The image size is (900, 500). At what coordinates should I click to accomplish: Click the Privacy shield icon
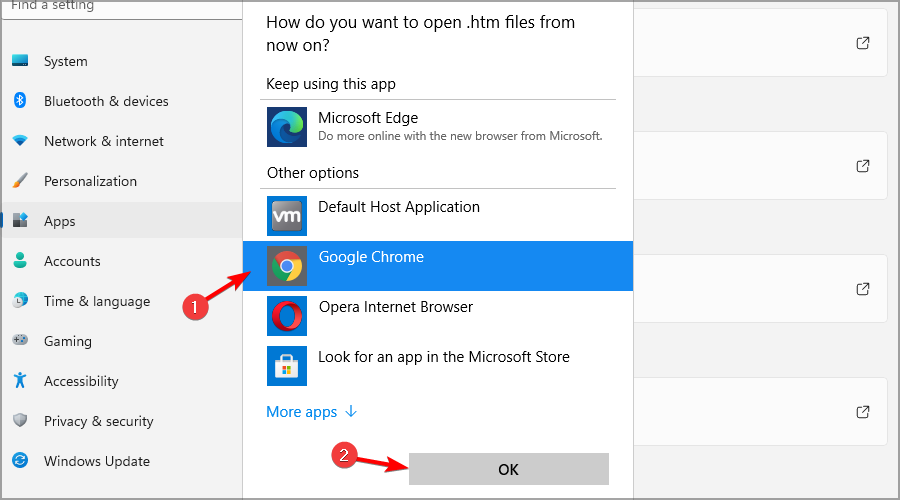click(x=20, y=420)
